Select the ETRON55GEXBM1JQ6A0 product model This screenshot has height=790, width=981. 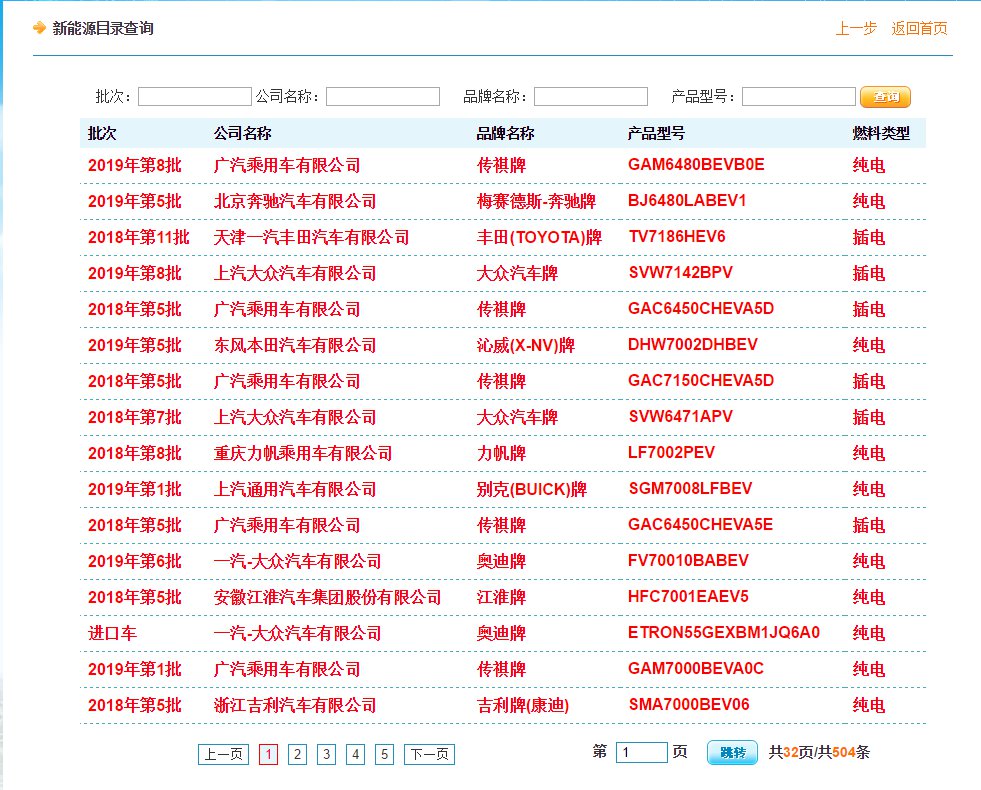(x=723, y=633)
